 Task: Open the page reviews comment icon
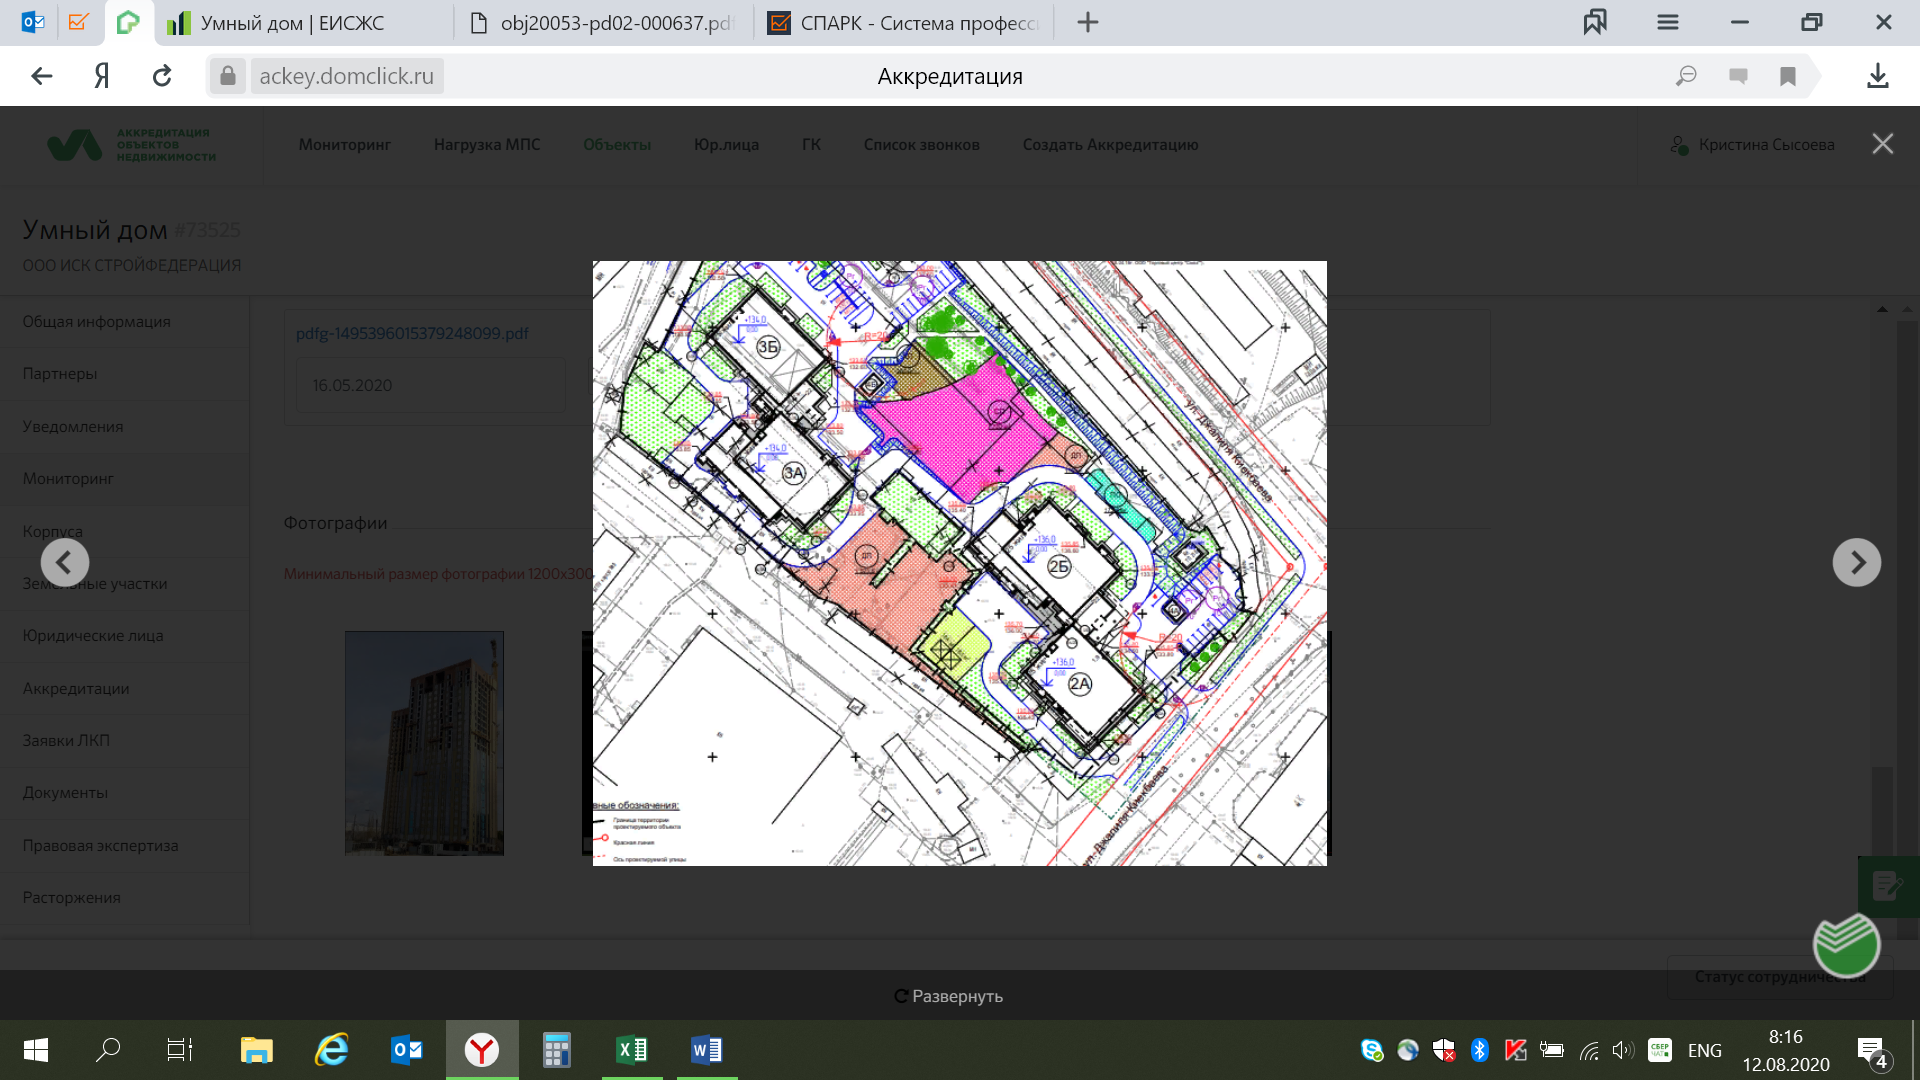click(1738, 76)
